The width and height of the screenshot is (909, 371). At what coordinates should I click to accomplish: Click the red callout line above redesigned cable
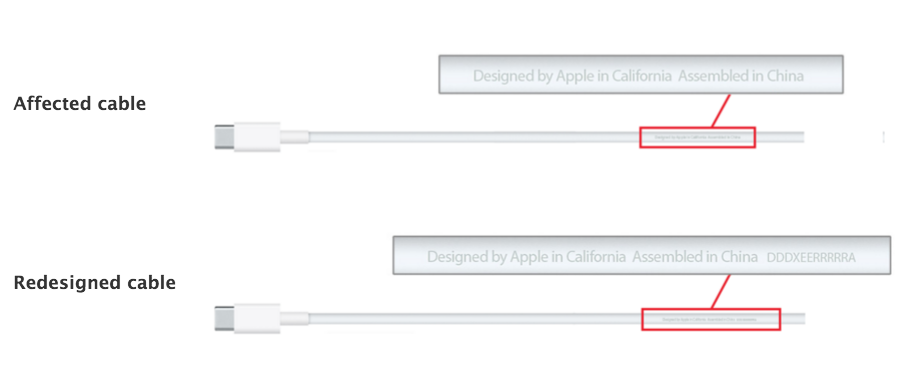pos(721,292)
